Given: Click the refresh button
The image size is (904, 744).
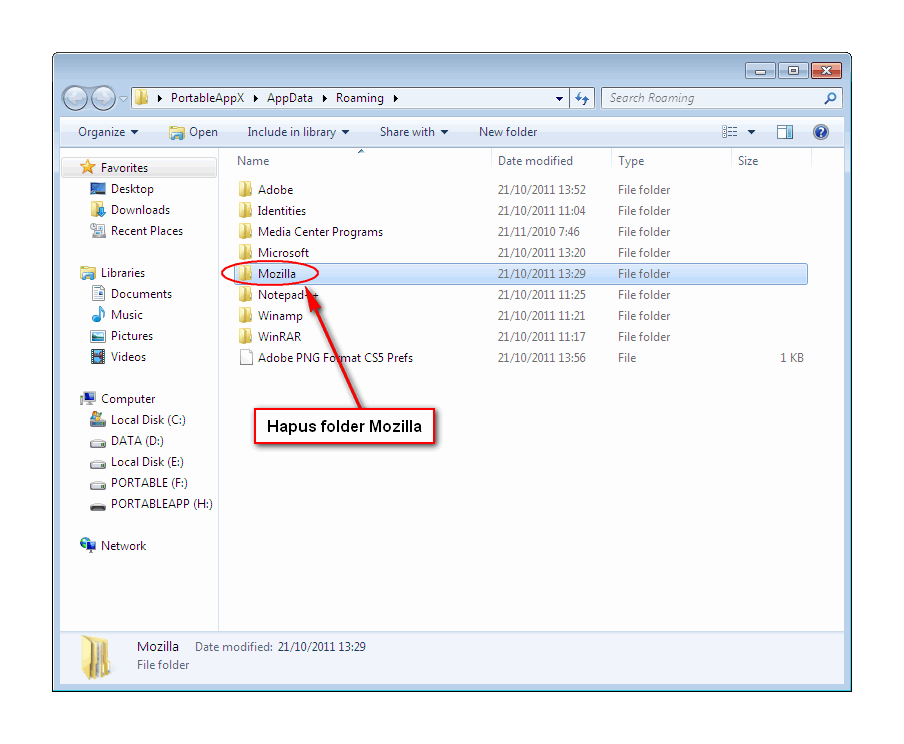Looking at the screenshot, I should (582, 99).
